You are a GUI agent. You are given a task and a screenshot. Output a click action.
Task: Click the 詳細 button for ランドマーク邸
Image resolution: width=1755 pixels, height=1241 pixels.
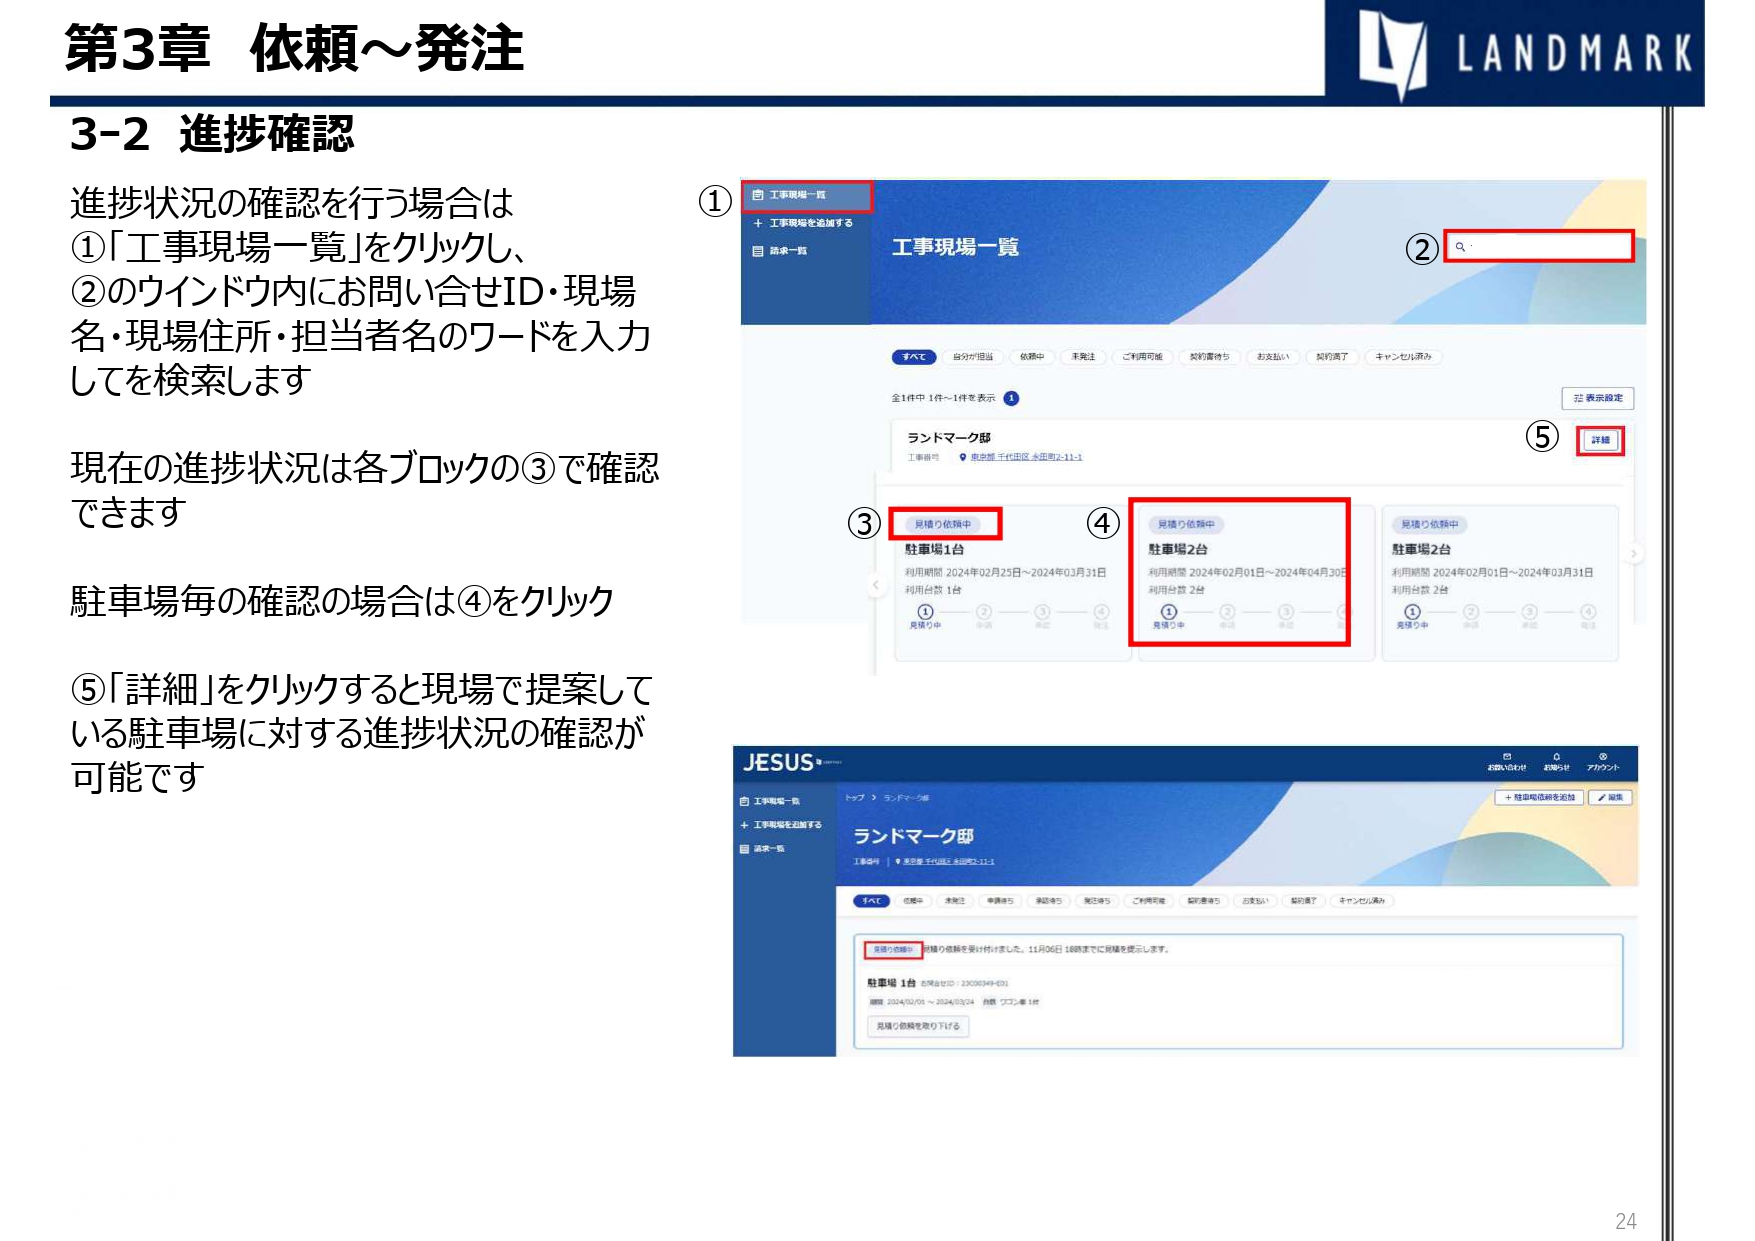[x=1601, y=440]
